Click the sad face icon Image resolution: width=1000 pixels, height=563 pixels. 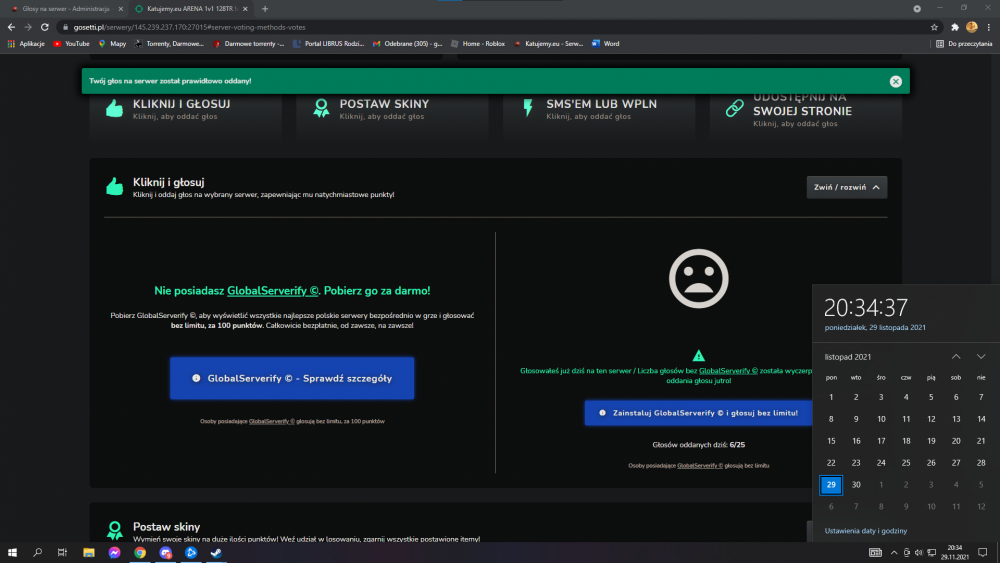[698, 279]
